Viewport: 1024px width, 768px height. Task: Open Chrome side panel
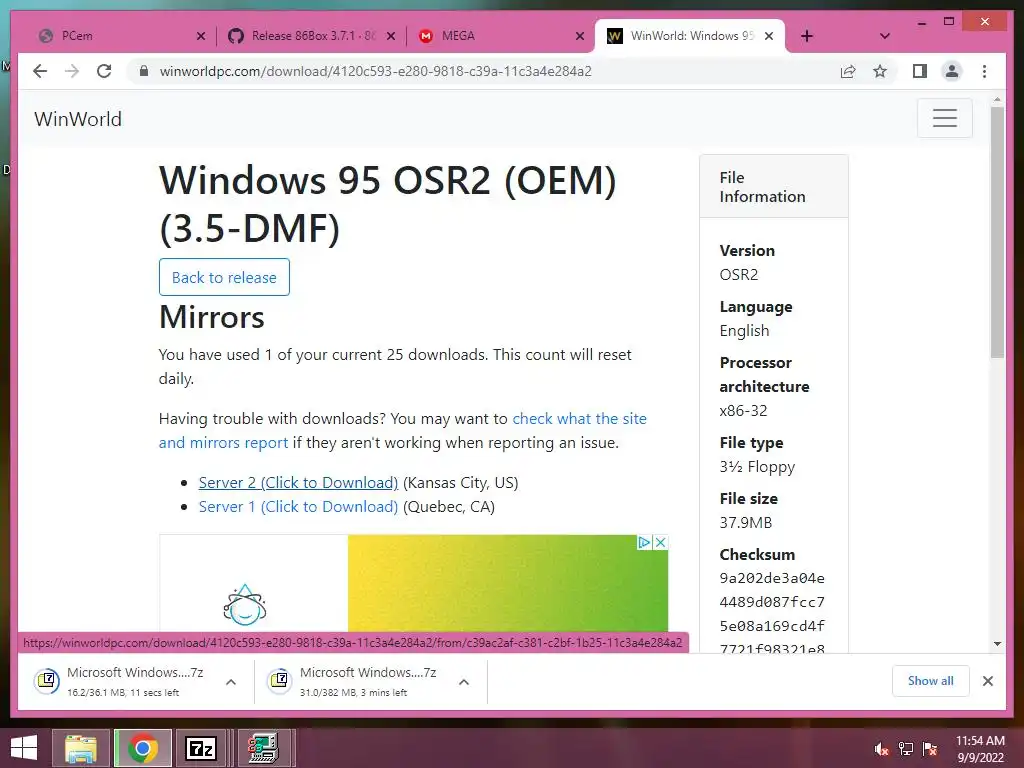pos(920,71)
